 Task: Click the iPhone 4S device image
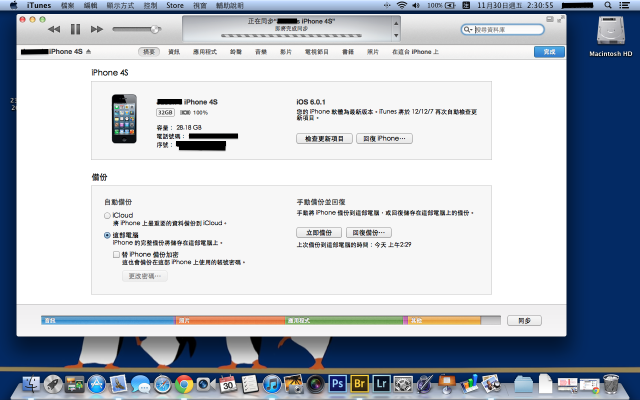click(x=124, y=119)
